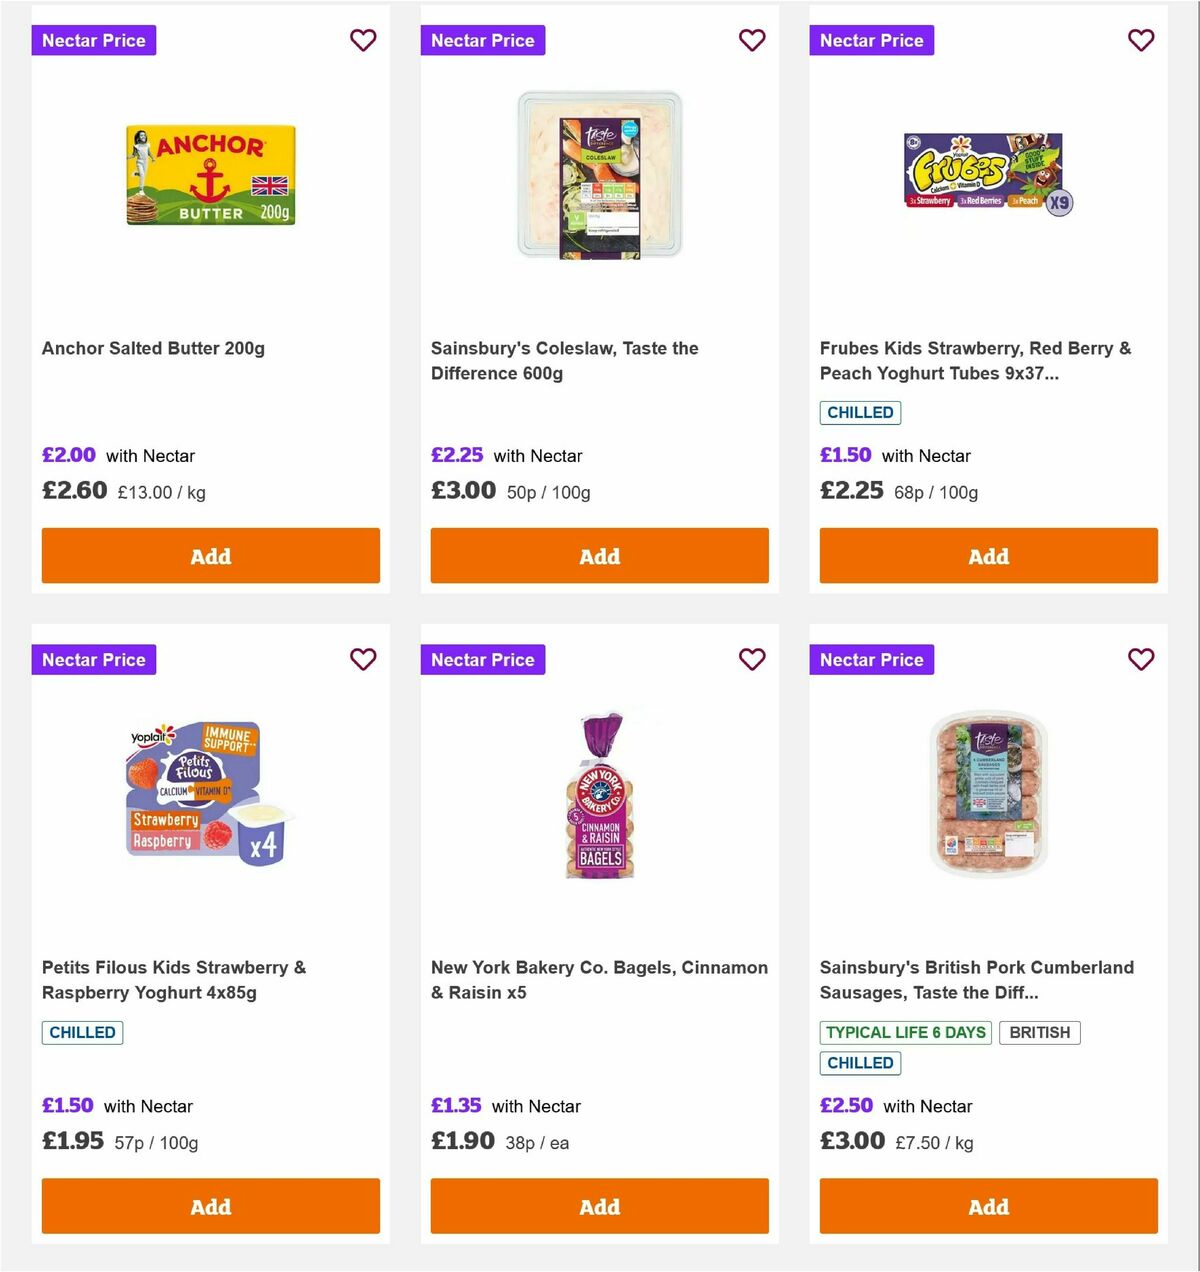Click the CHILLED label under Cumberland Sausages
1200x1272 pixels.
(860, 1063)
